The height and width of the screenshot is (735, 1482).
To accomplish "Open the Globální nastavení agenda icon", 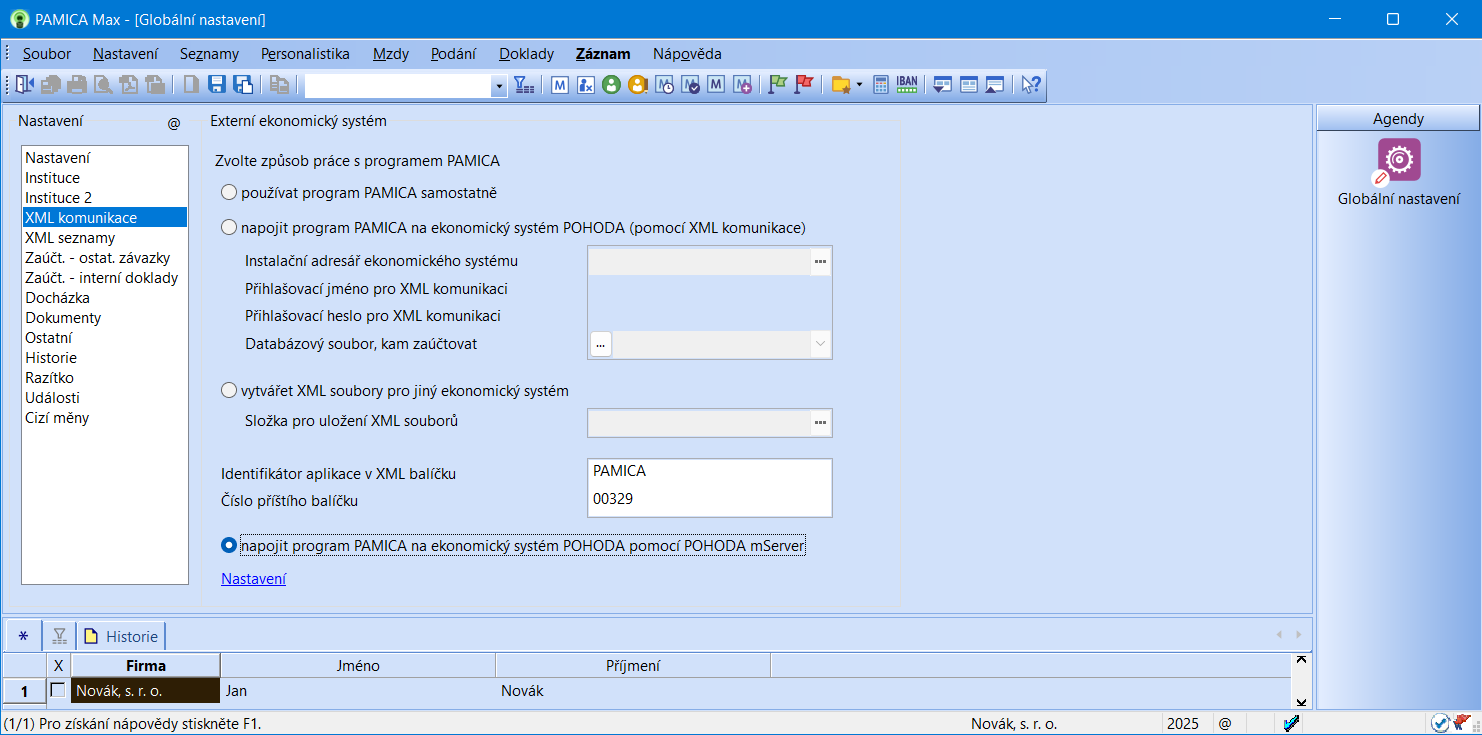I will pyautogui.click(x=1398, y=160).
